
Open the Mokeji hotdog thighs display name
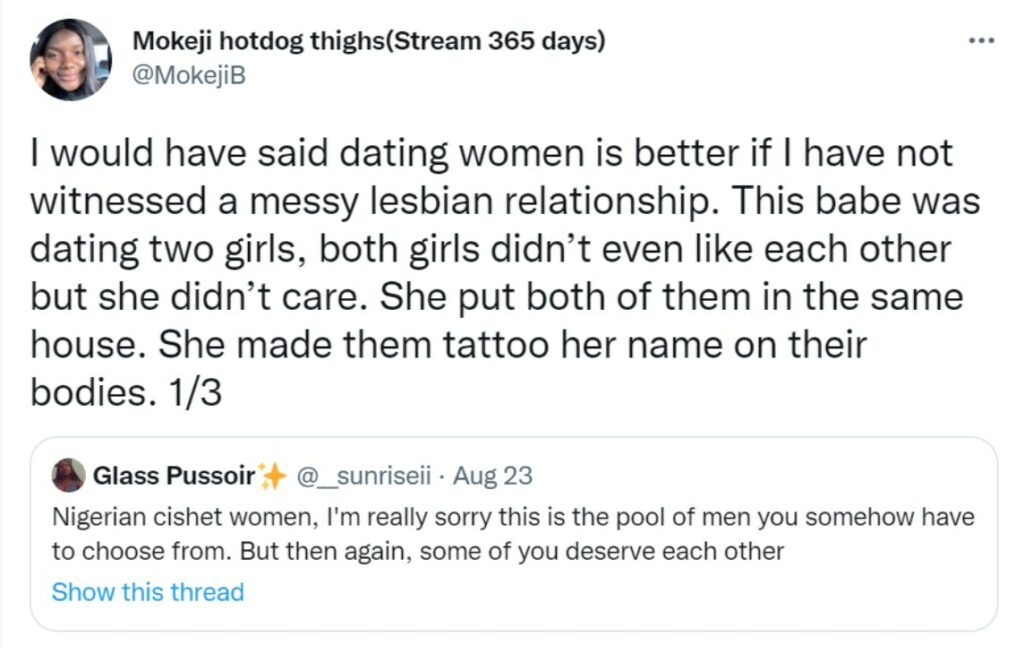pos(258,44)
